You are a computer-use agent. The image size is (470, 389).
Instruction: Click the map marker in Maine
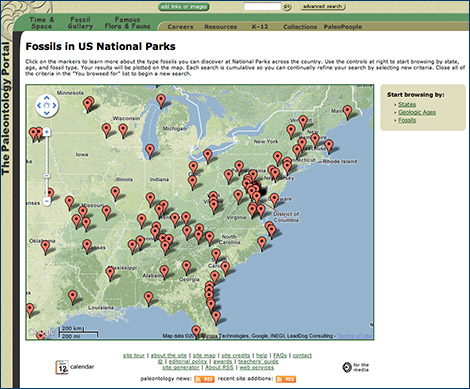click(x=347, y=111)
